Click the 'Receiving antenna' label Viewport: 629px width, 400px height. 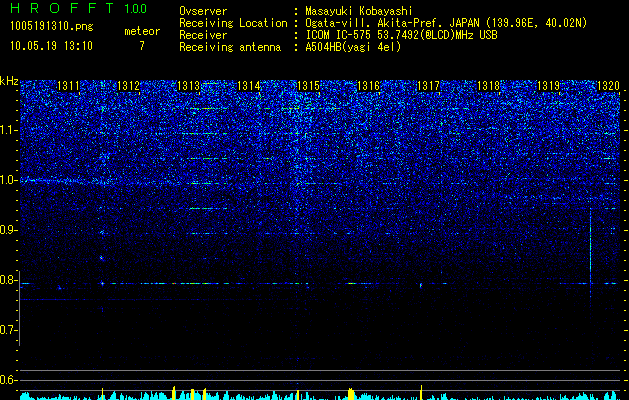click(230, 47)
